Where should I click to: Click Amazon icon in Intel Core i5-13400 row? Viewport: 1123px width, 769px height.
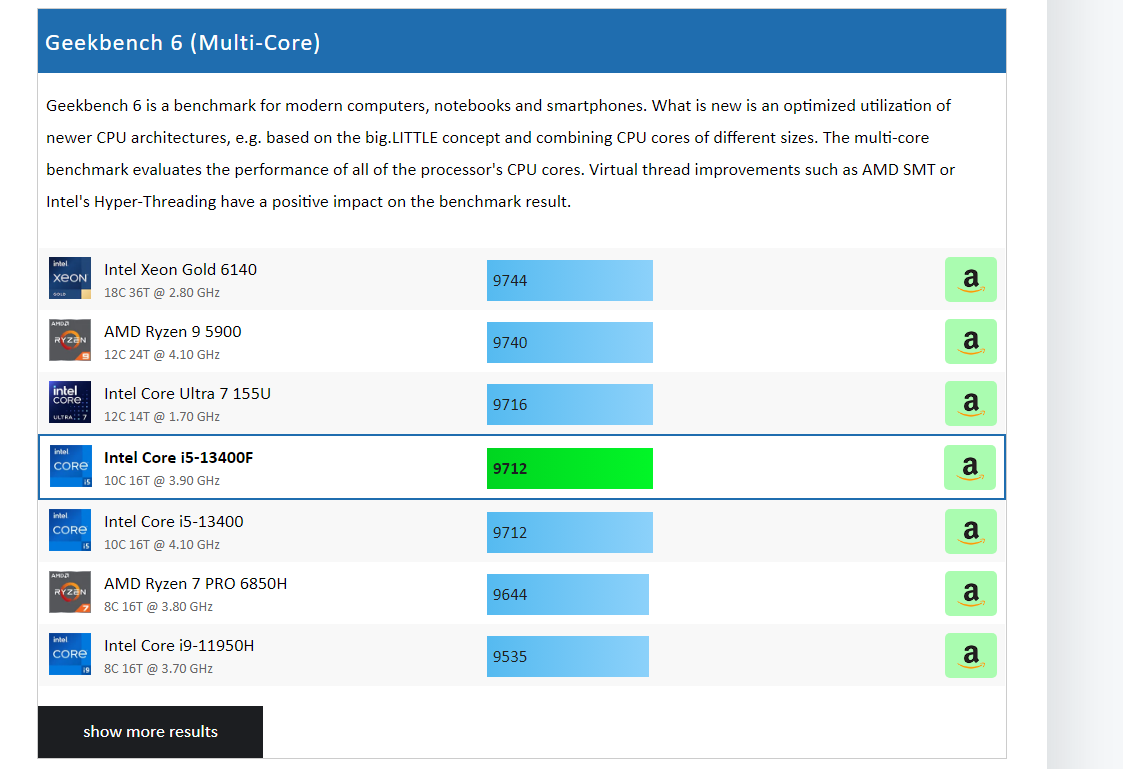970,531
